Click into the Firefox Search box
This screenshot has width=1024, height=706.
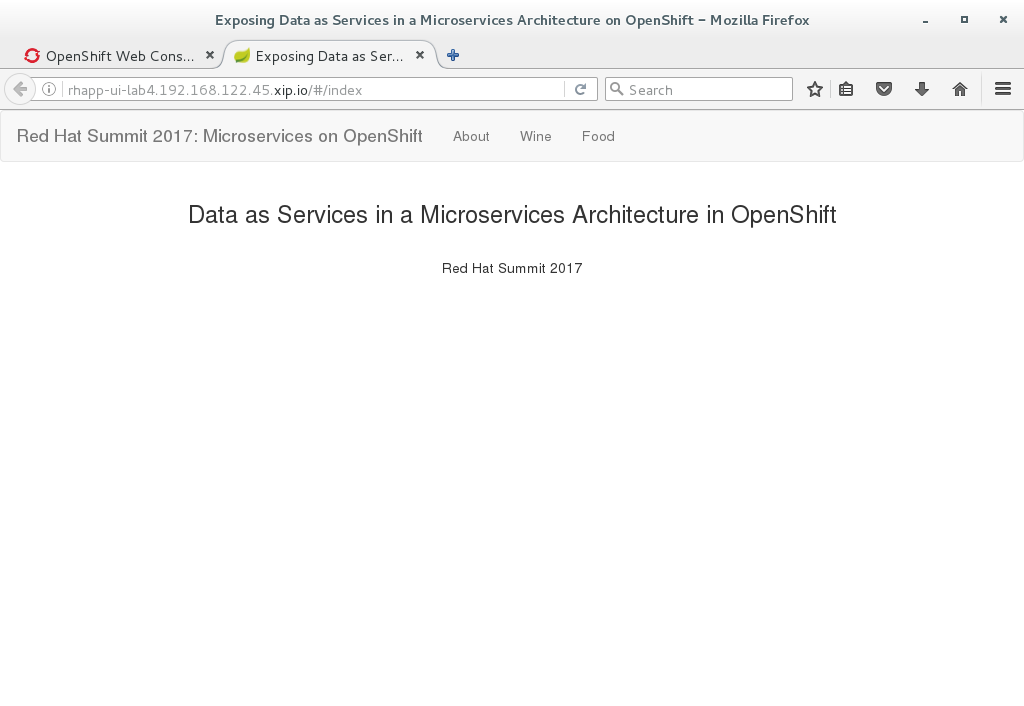699,89
